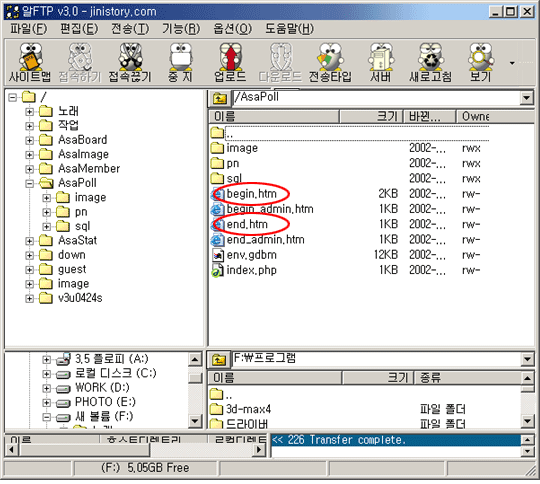Screen dimensions: 540x484
Task: Select the begin.htm file
Action: tap(252, 194)
